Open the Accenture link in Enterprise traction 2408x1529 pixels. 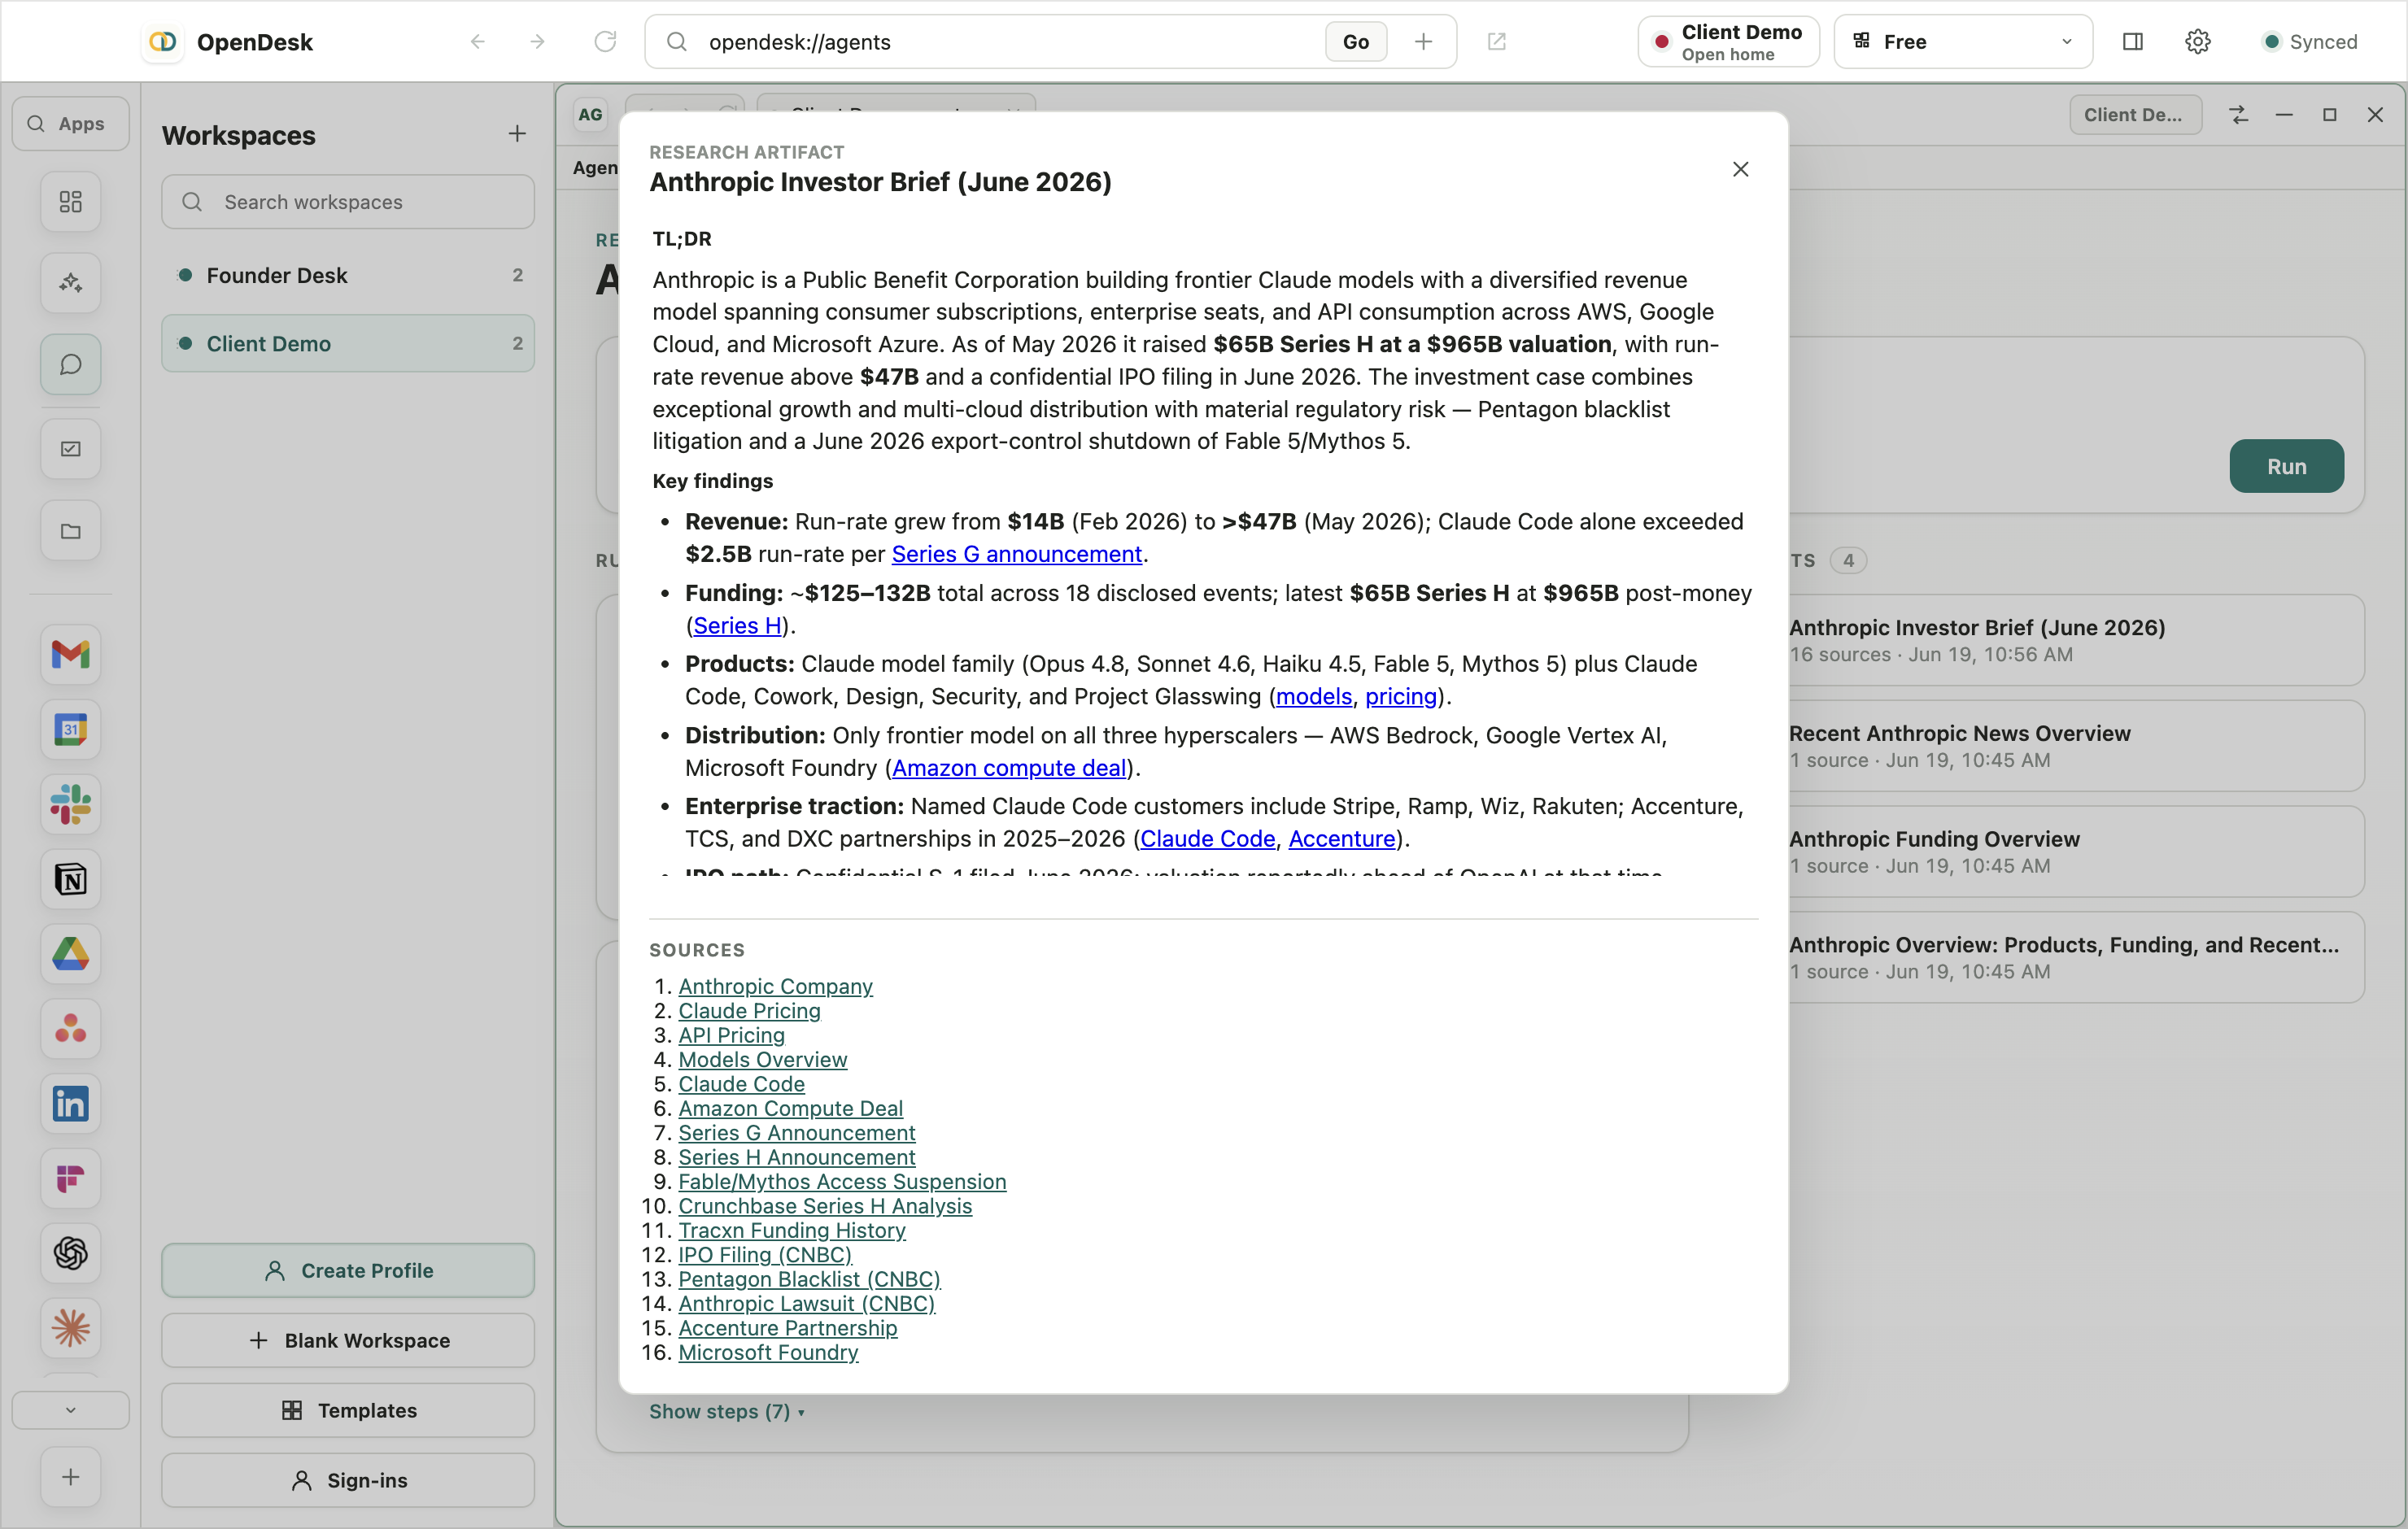click(1342, 839)
